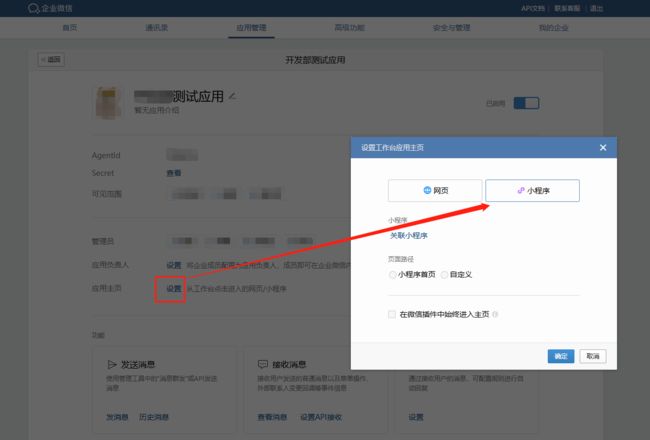This screenshot has height=440, width=650.
Task: Click 查看 next to Secret
Action: 174,173
